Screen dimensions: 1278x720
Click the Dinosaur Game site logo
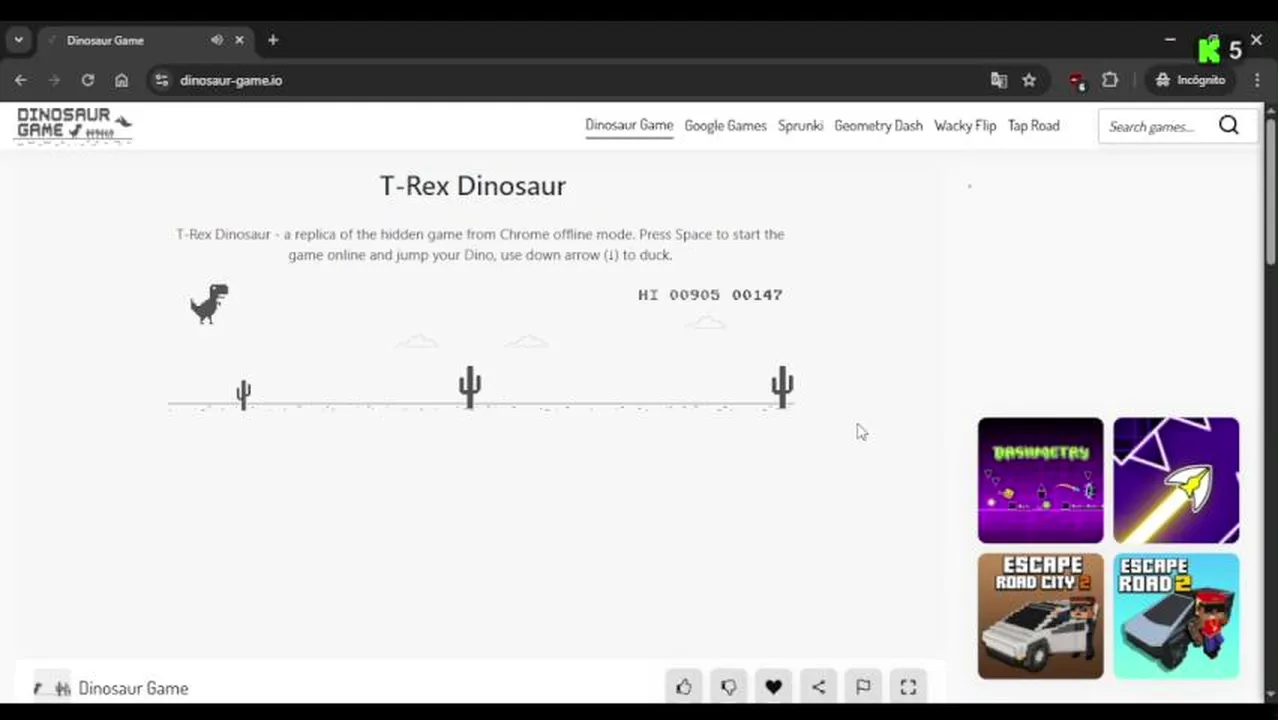(x=74, y=126)
